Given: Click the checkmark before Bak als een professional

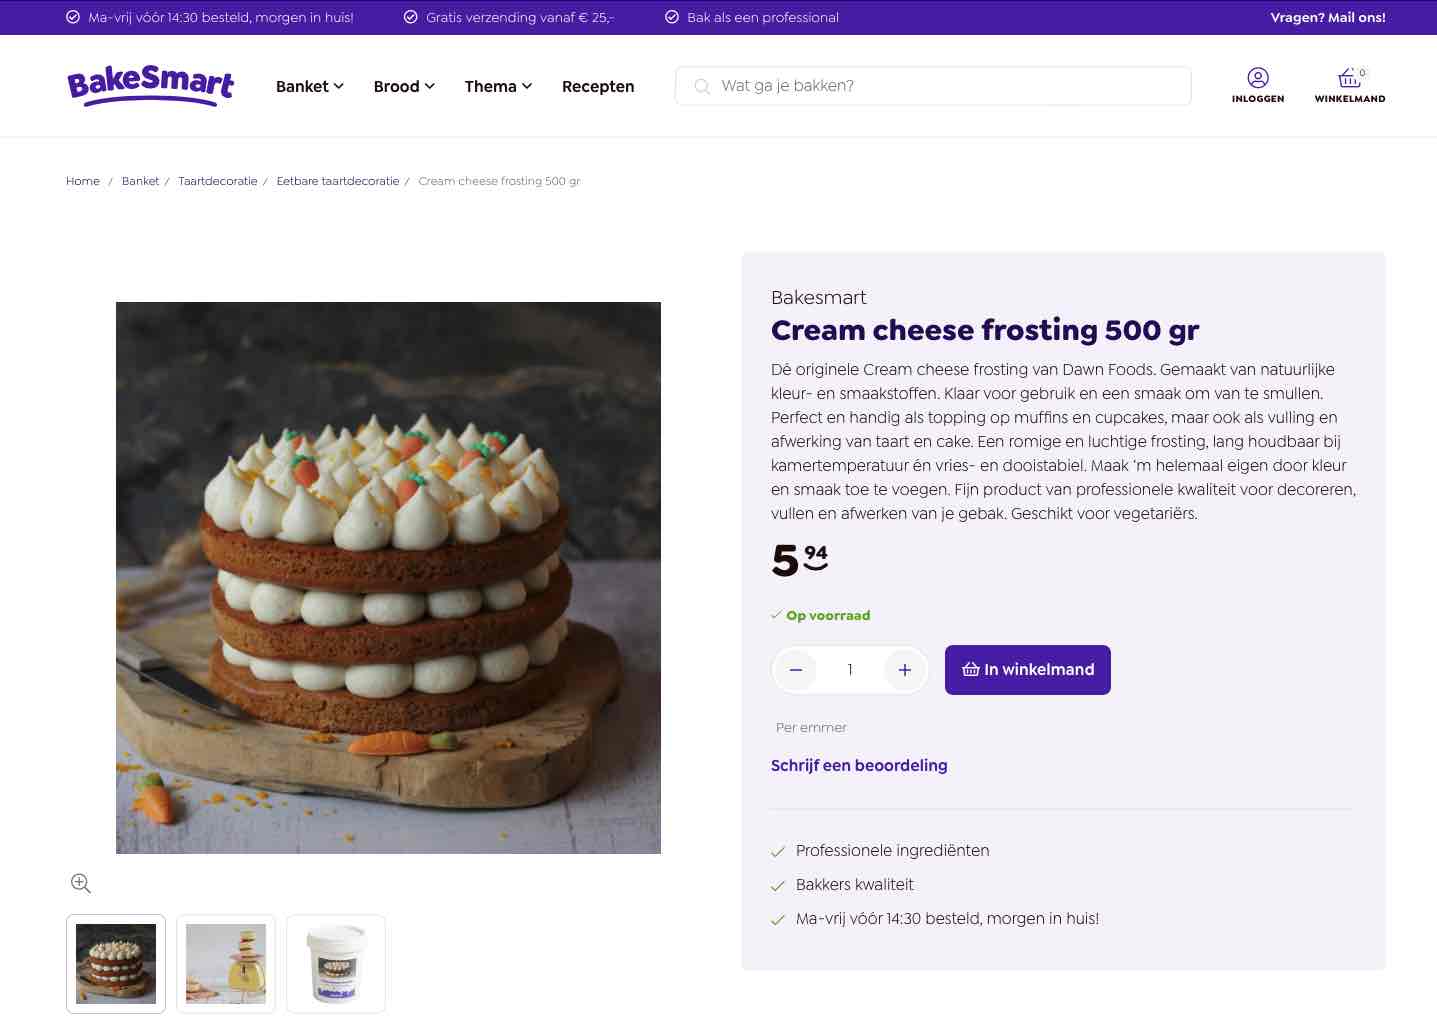Looking at the screenshot, I should pyautogui.click(x=672, y=17).
